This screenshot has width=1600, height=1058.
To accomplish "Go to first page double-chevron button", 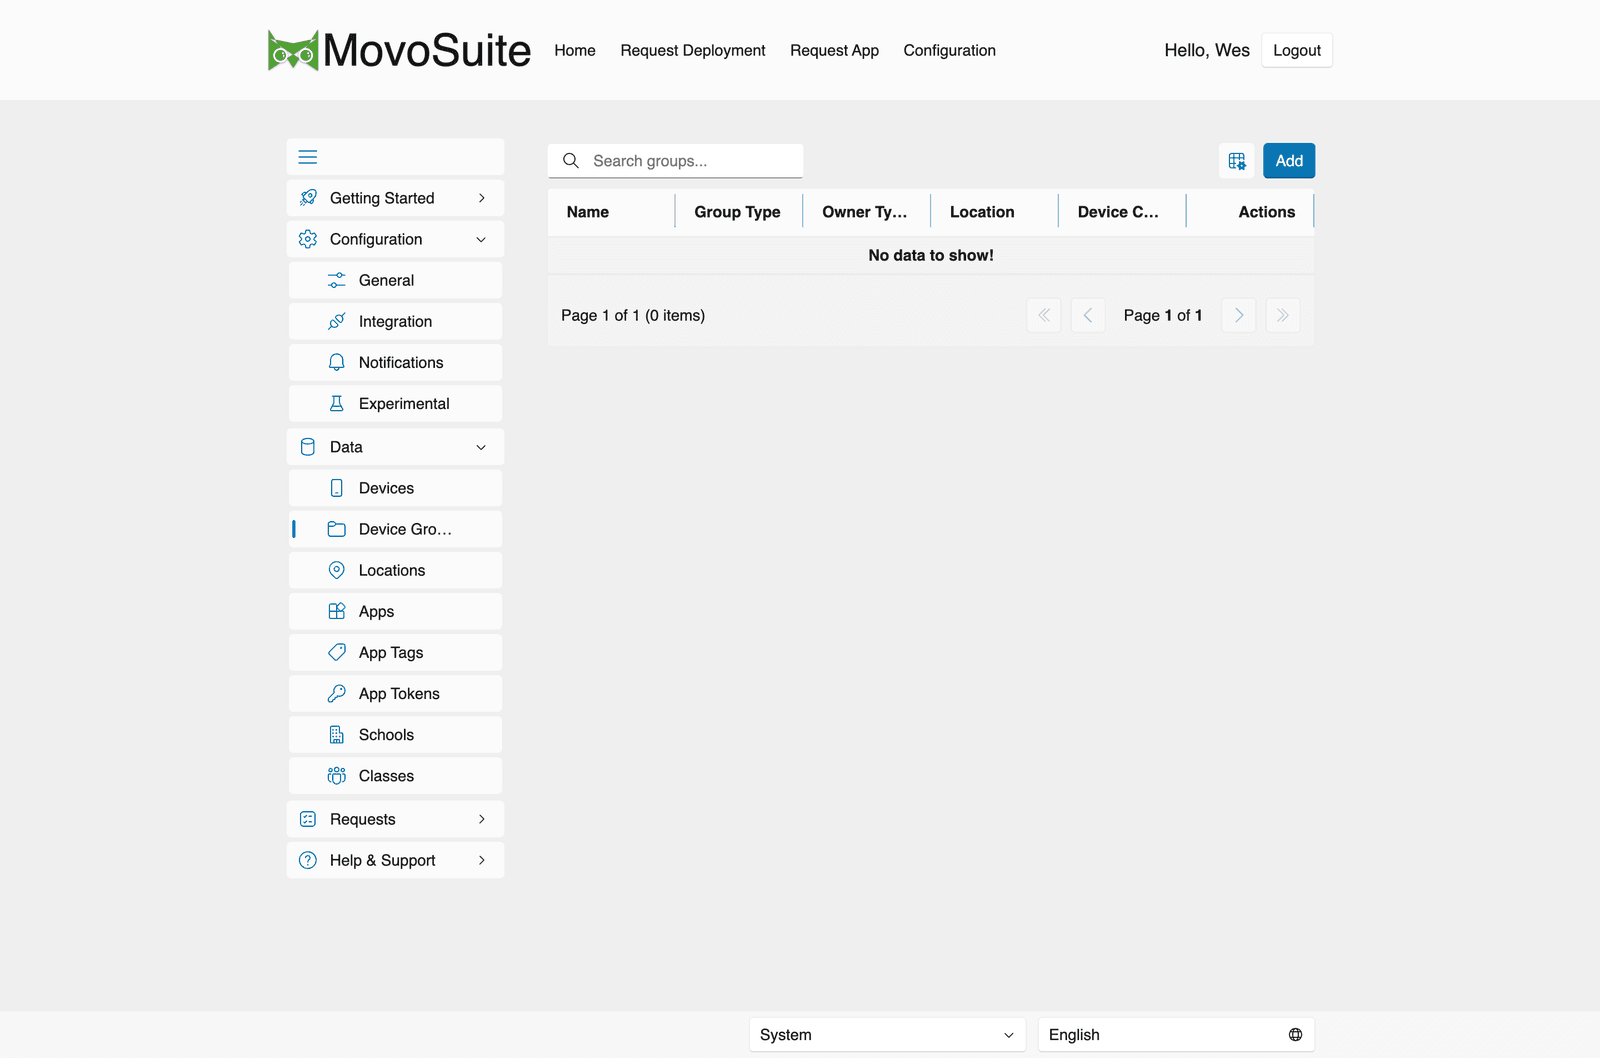I will coord(1044,315).
